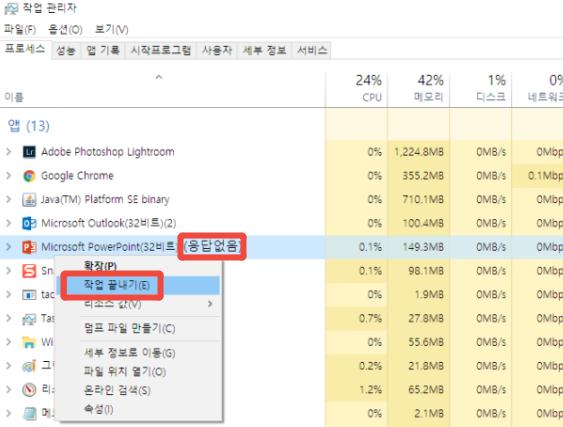Expand the Java Platform SE binary row
Viewport: 563px width, 427px height.
point(9,199)
